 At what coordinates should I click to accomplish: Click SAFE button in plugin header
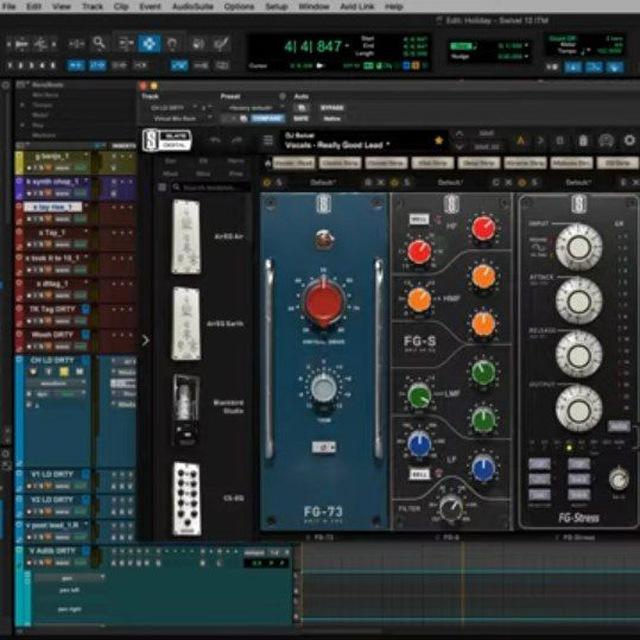[x=301, y=118]
